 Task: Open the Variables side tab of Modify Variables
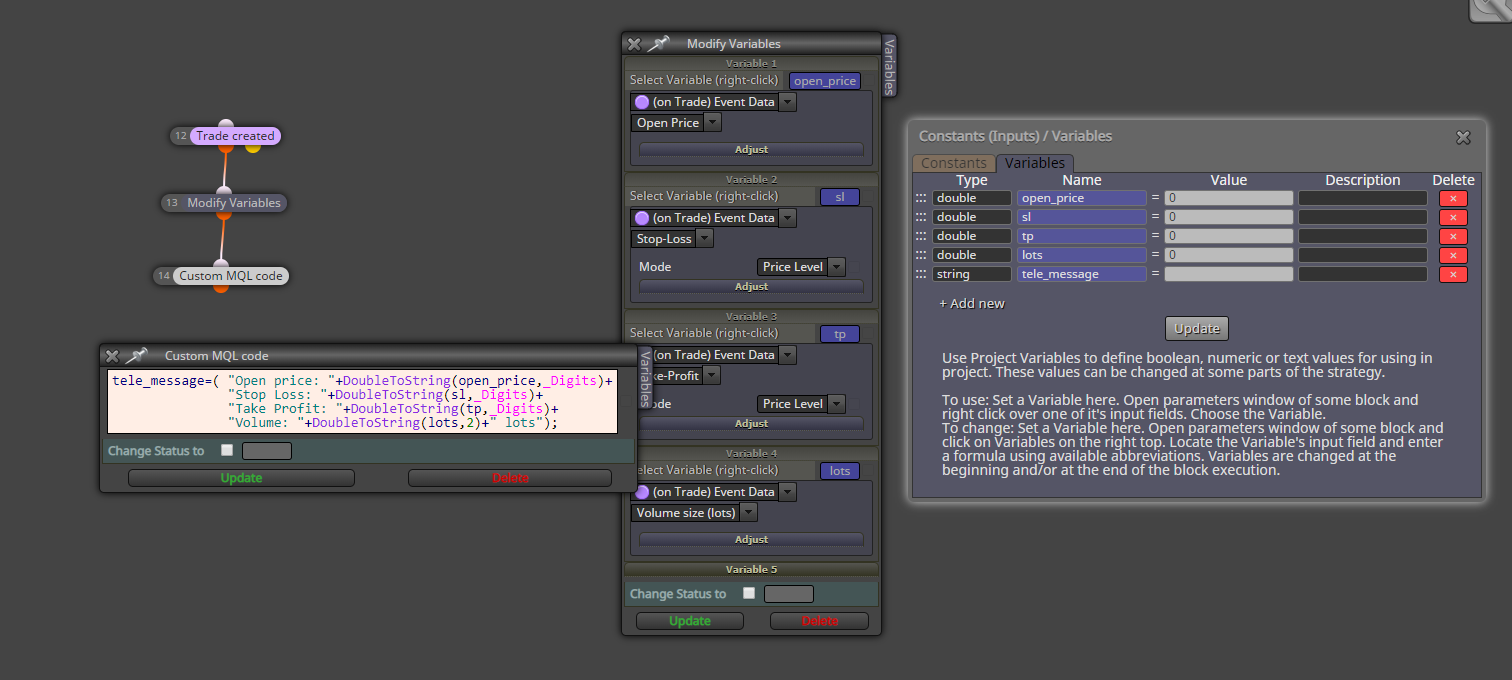[889, 66]
